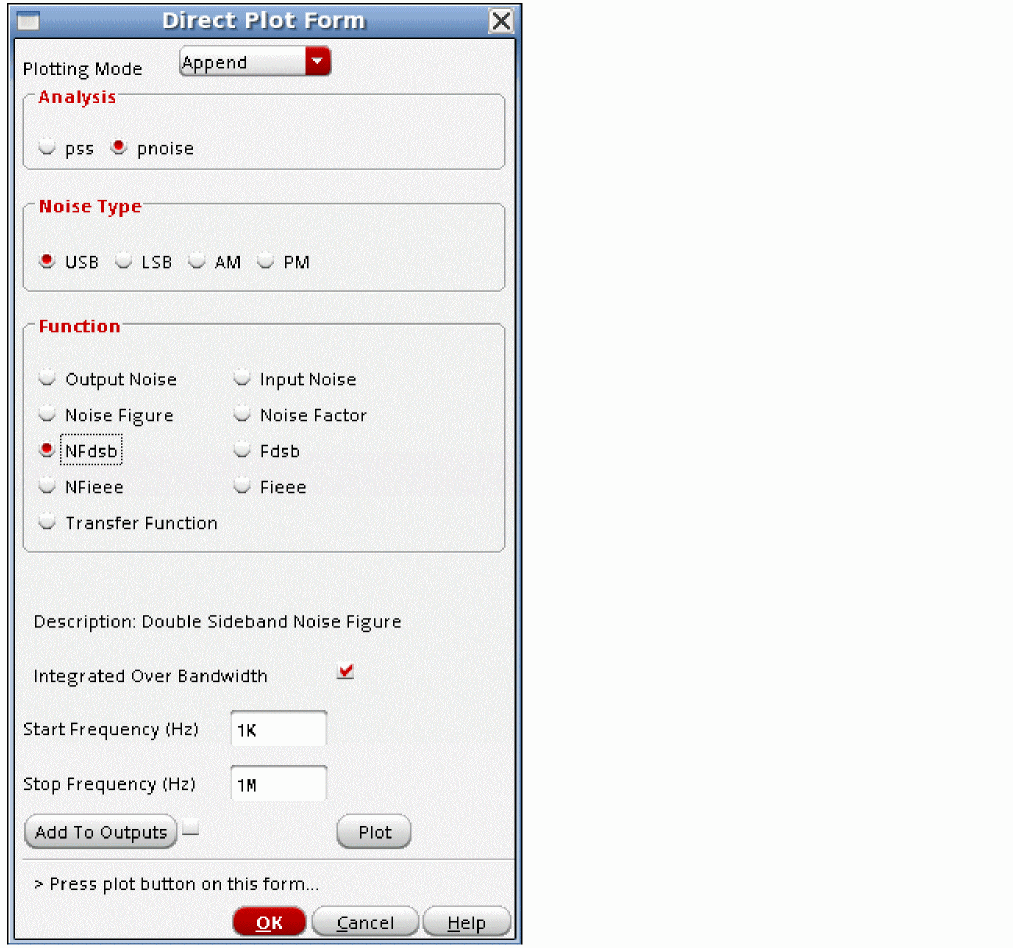Click Add To Outputs button
The height and width of the screenshot is (948, 1013).
[x=101, y=832]
